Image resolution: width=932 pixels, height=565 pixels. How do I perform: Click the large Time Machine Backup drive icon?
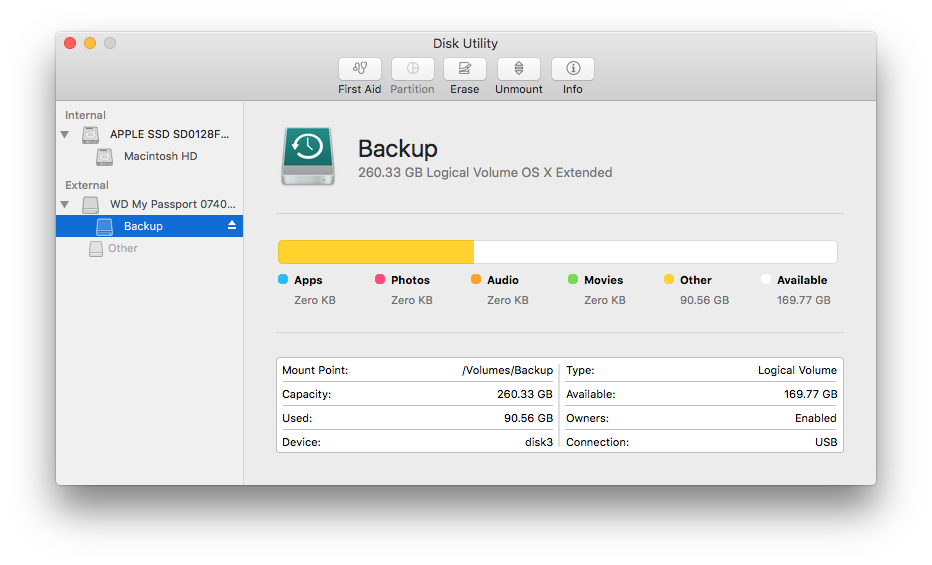coord(308,156)
